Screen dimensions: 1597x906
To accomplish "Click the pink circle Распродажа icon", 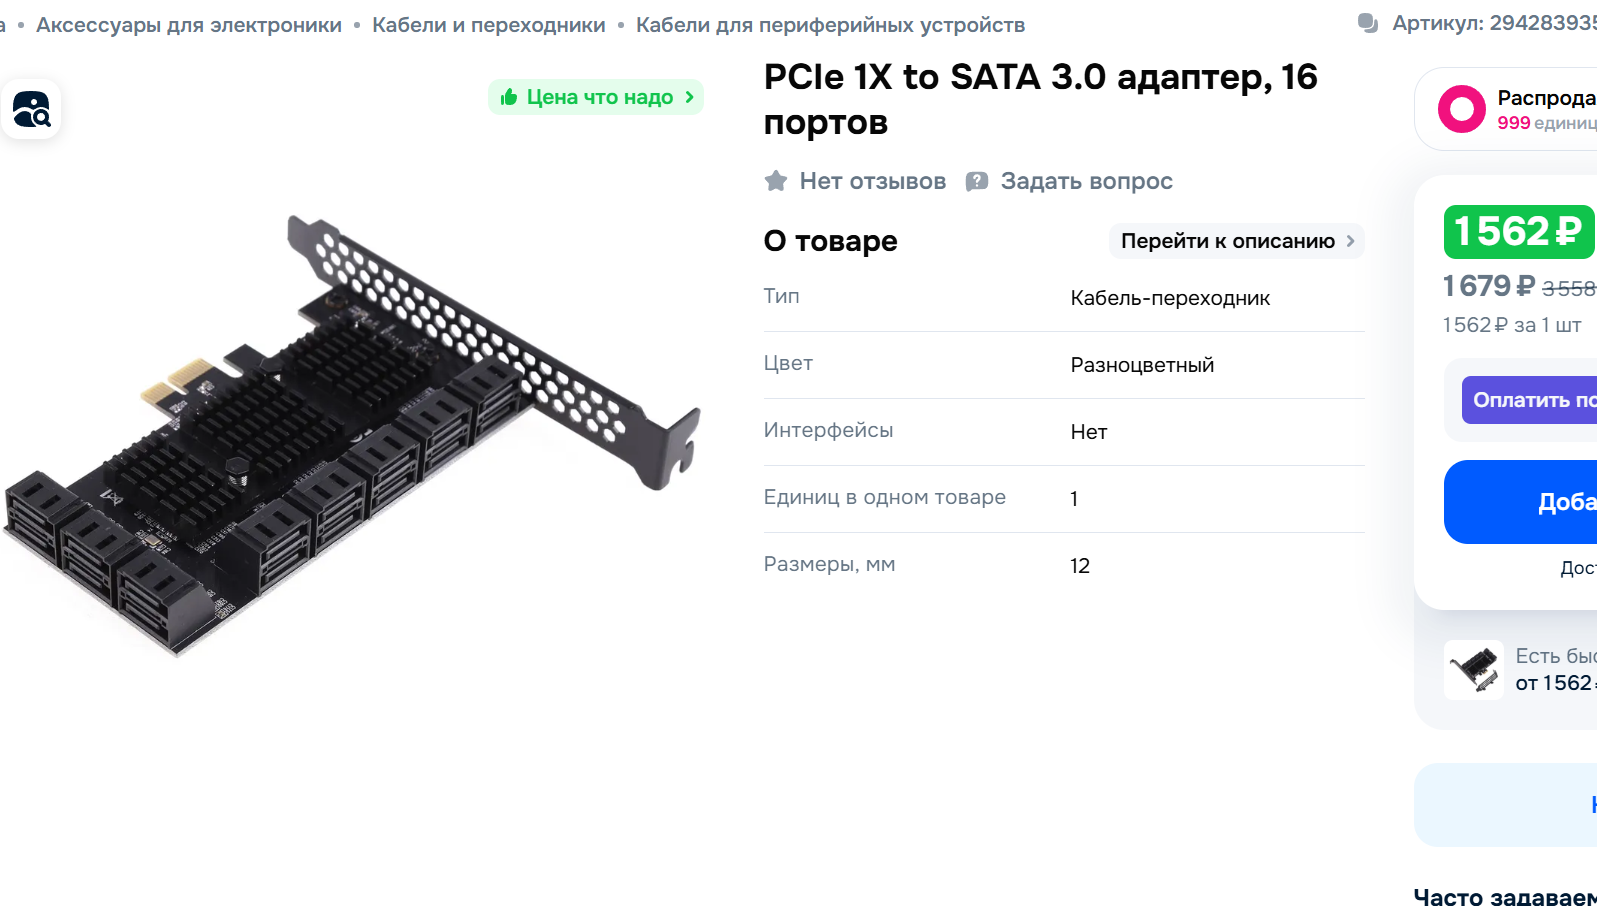I will pos(1462,109).
